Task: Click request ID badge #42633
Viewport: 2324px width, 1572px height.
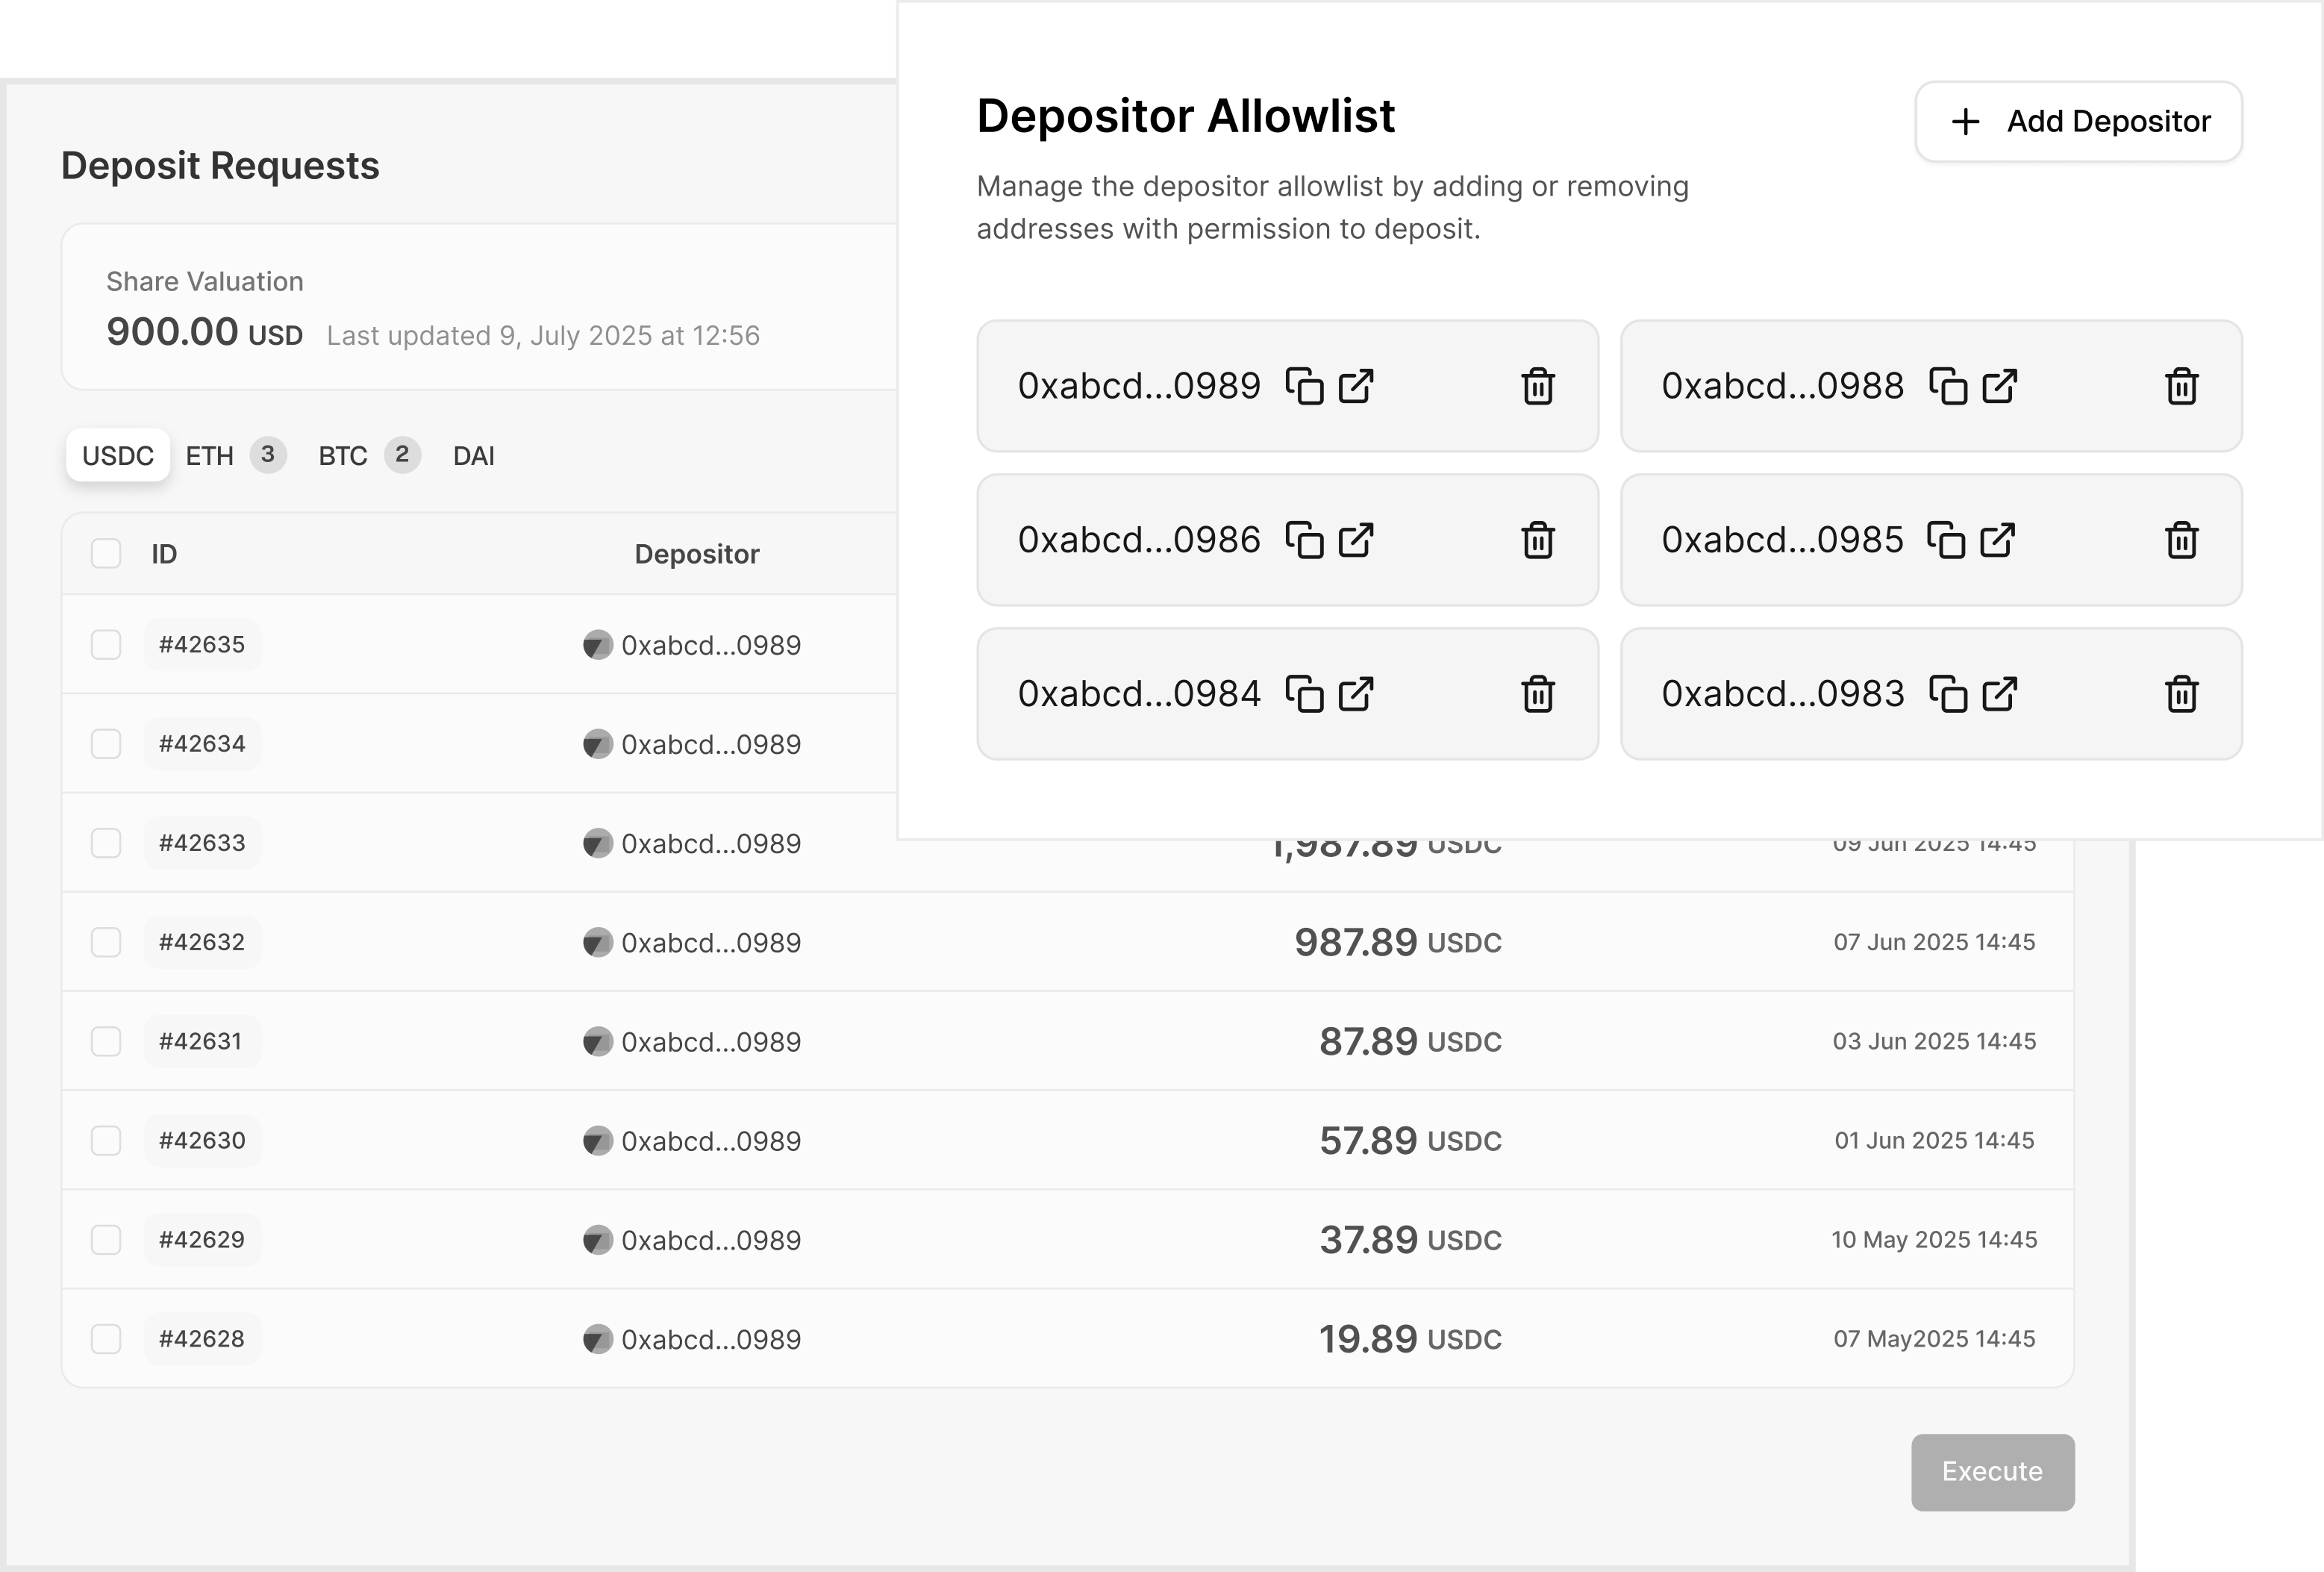Action: (x=202, y=843)
